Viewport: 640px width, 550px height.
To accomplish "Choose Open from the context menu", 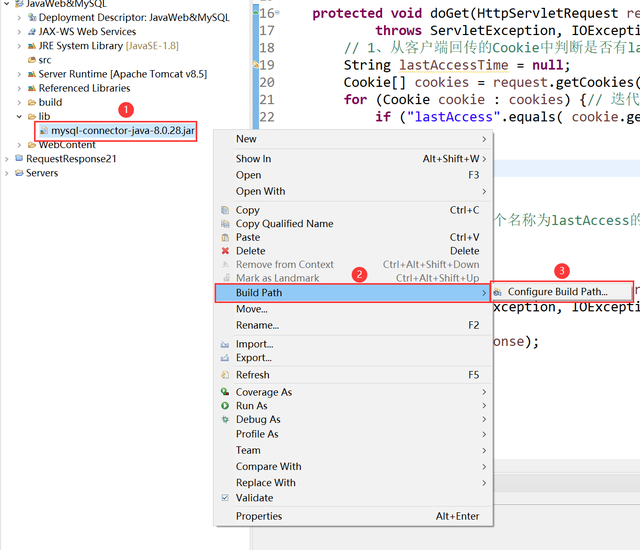I will pyautogui.click(x=353, y=175).
